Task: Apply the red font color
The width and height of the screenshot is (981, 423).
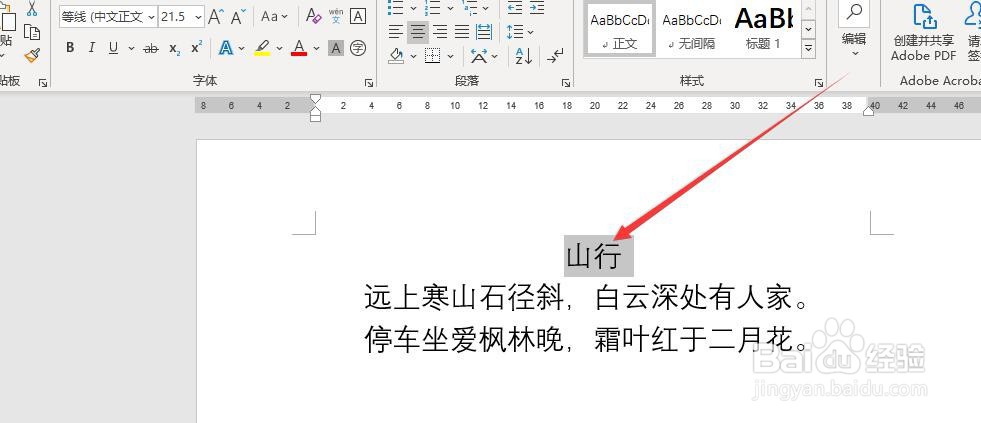Action: (x=299, y=48)
